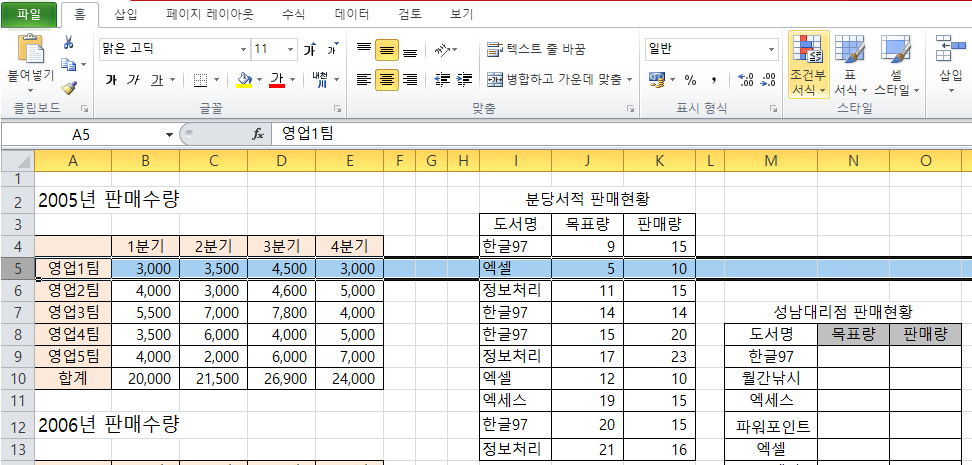Open the 맑은 고딕 font name dropdown

tap(244, 49)
